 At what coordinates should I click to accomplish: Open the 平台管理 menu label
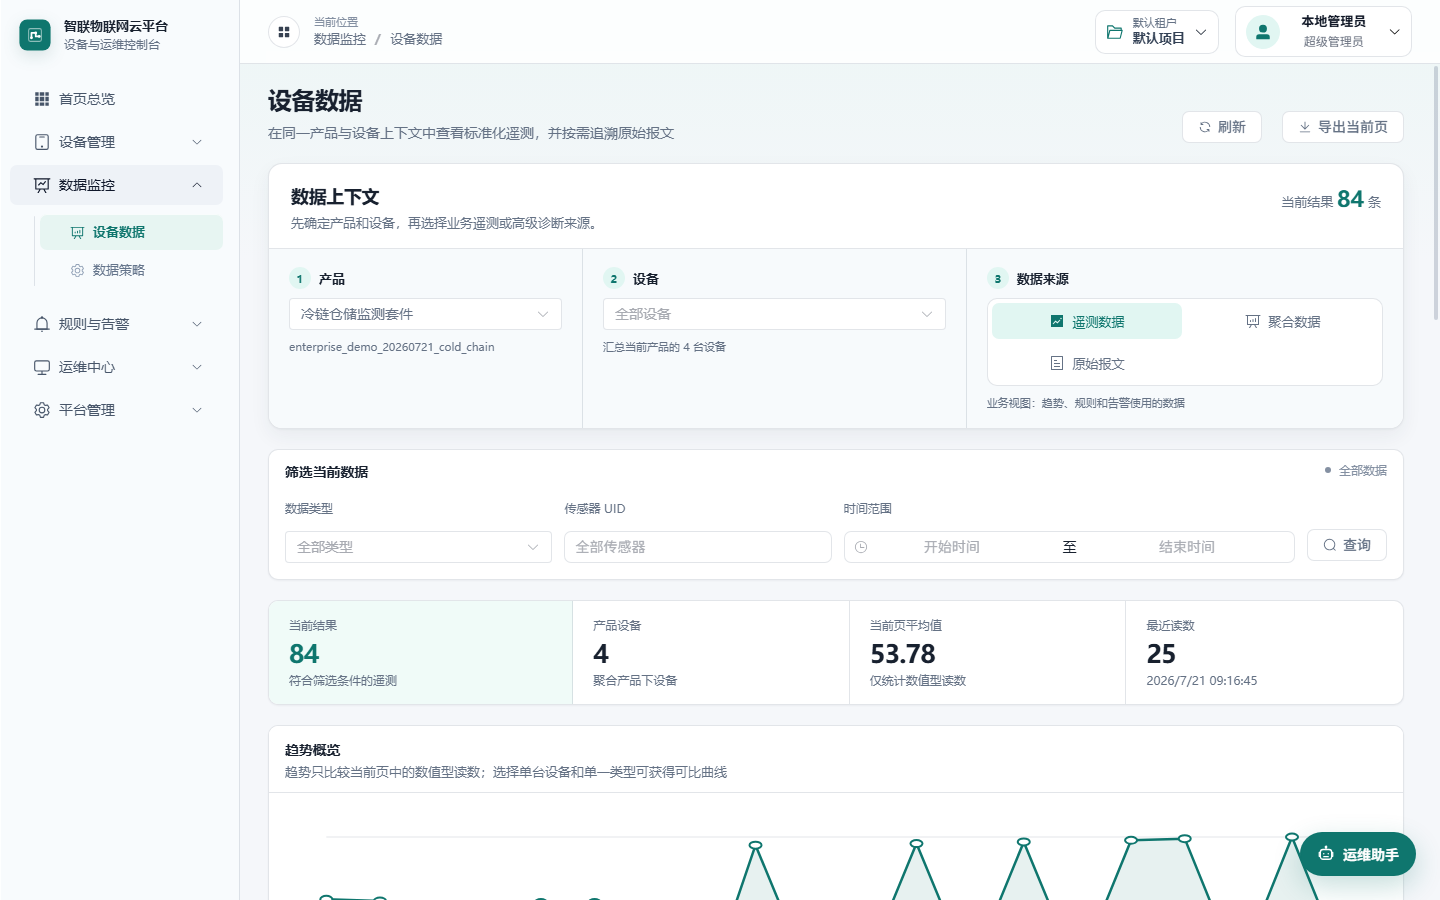(87, 410)
